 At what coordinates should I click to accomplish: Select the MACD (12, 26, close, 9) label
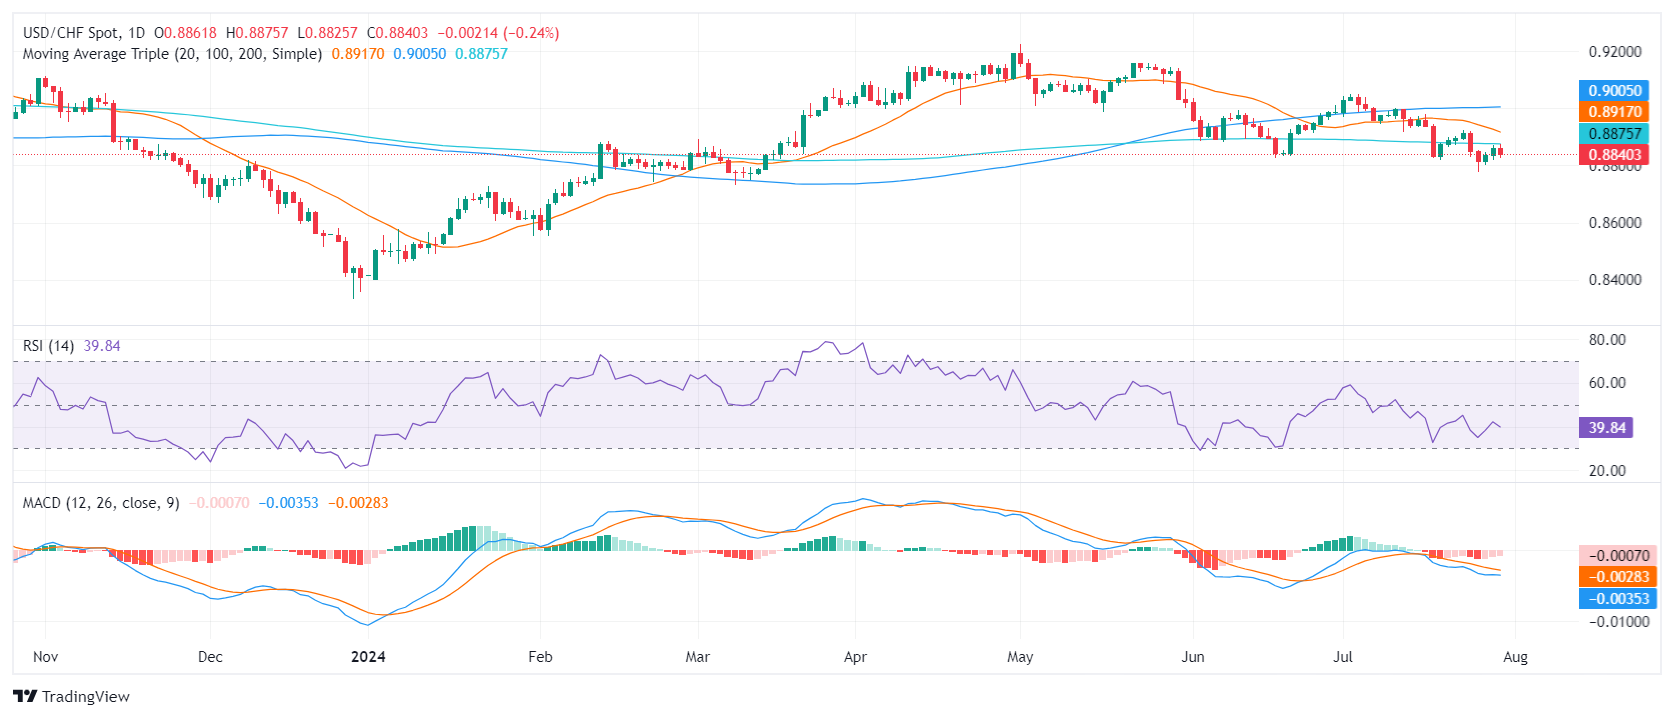coord(101,503)
